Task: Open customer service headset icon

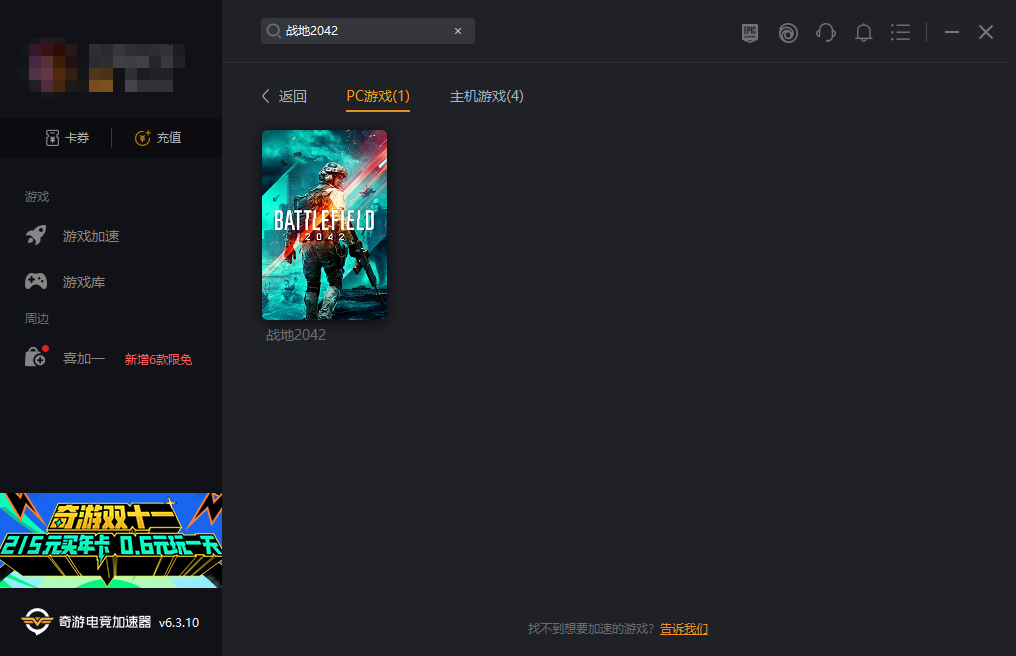Action: [826, 32]
